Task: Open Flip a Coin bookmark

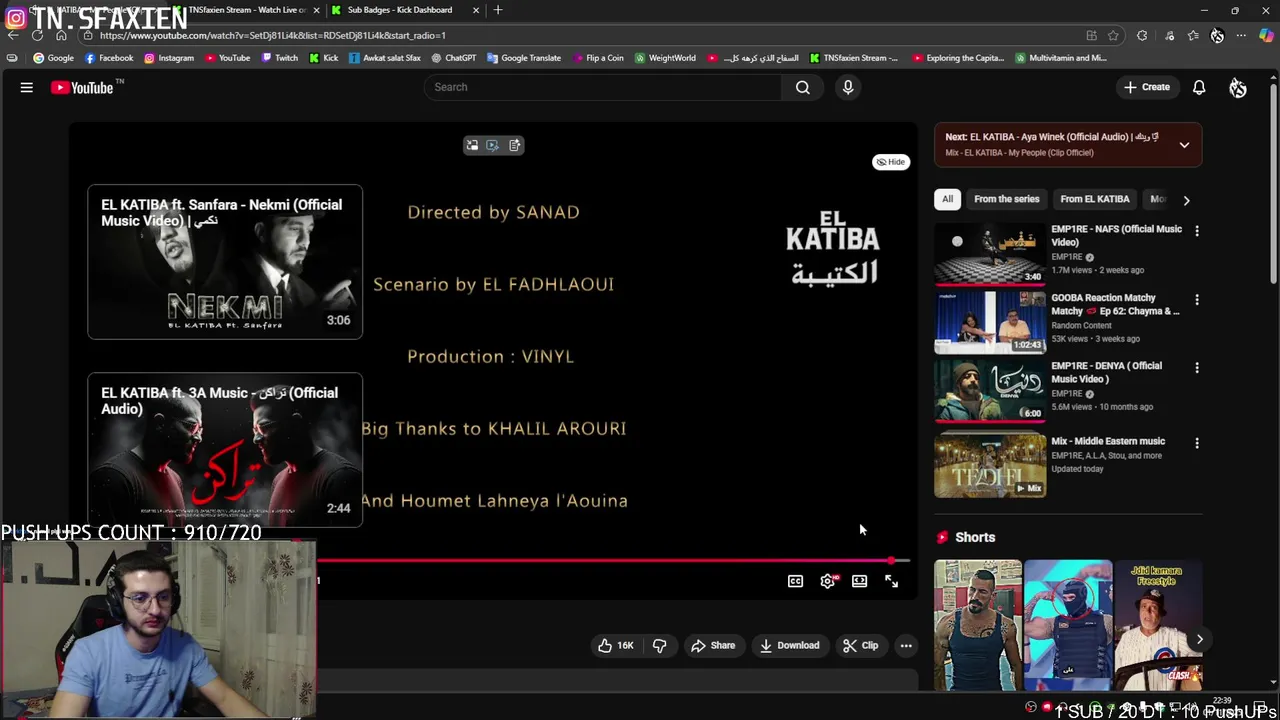Action: coord(597,58)
